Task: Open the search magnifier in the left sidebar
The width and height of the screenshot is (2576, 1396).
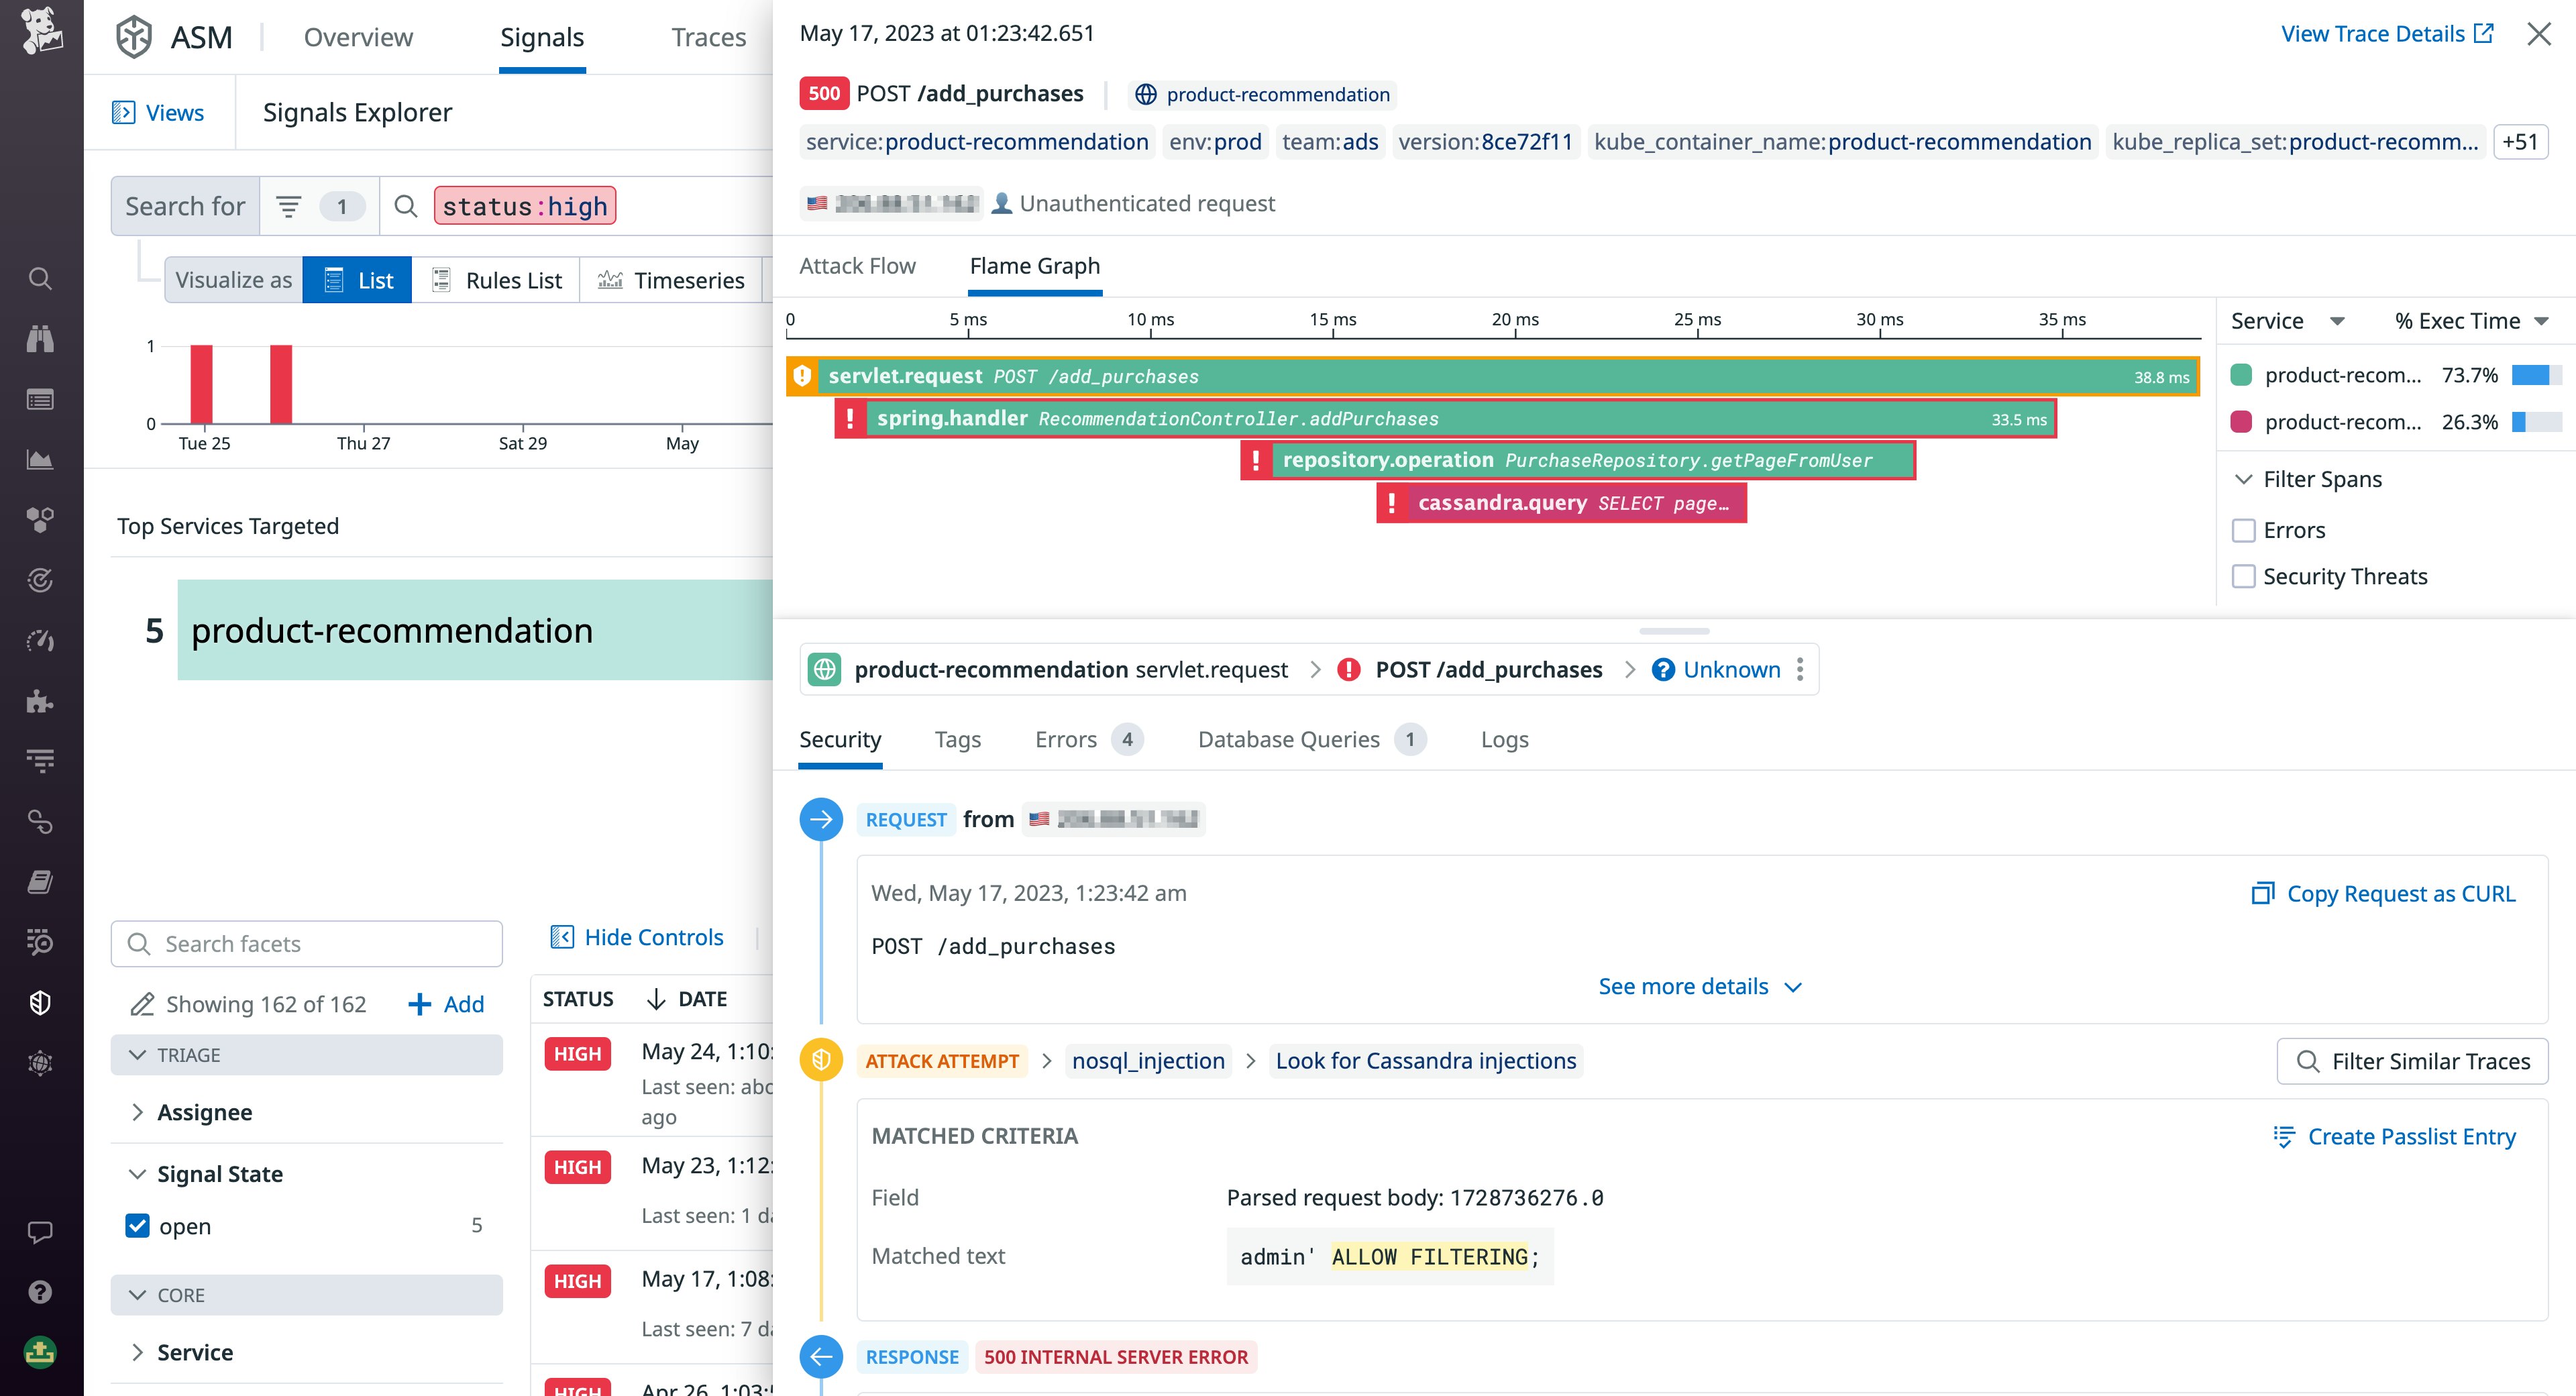Action: (x=40, y=278)
